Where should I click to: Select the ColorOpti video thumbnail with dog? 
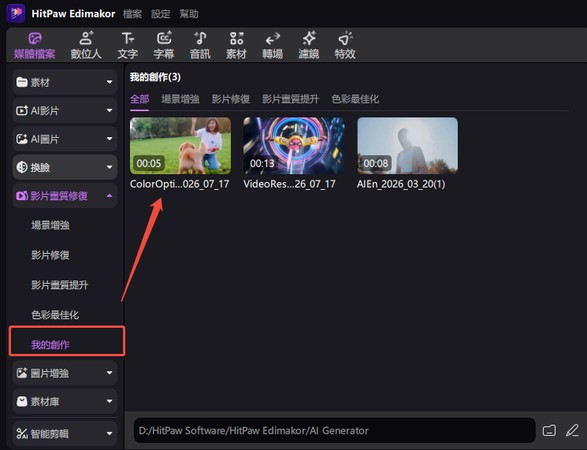[180, 146]
